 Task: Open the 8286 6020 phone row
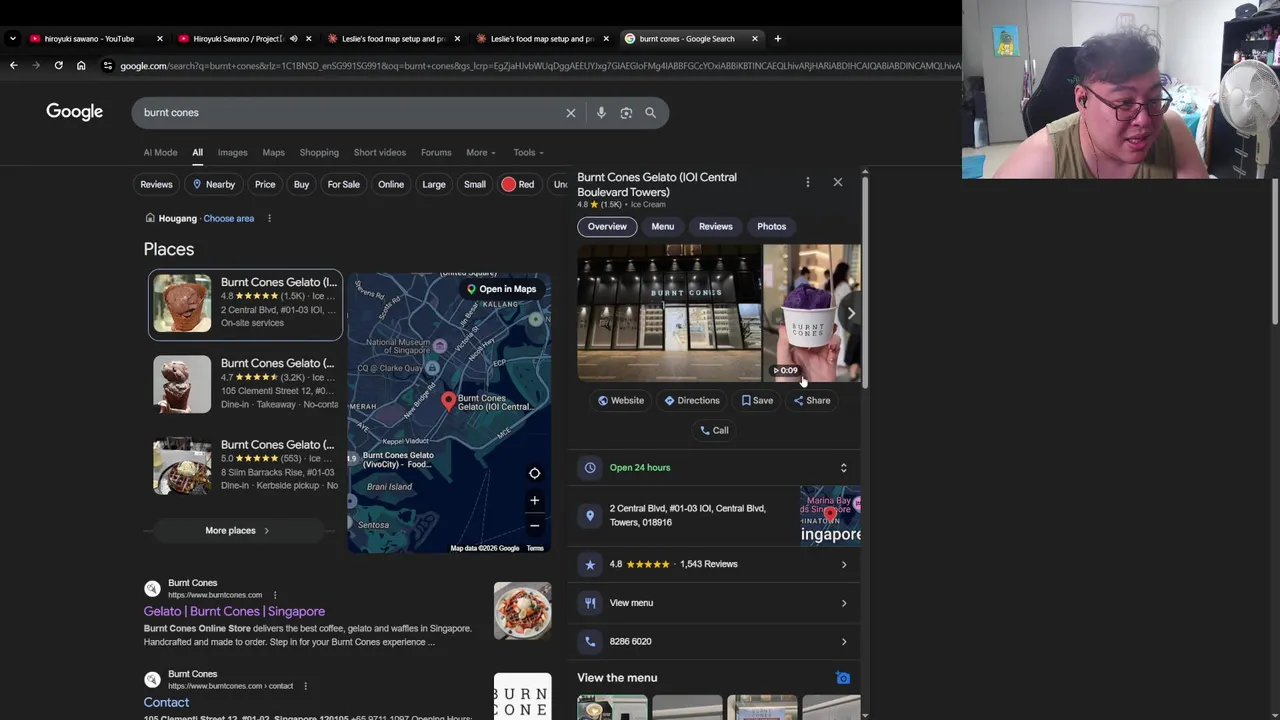(x=716, y=642)
